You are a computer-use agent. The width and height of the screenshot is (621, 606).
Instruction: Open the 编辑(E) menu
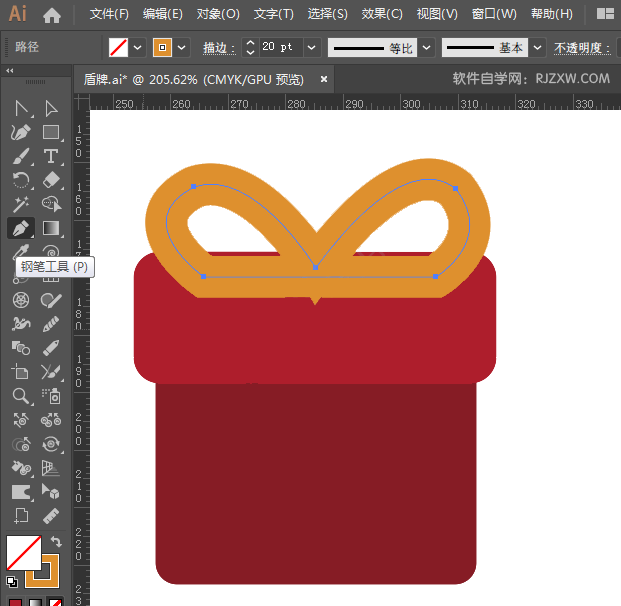pyautogui.click(x=163, y=14)
